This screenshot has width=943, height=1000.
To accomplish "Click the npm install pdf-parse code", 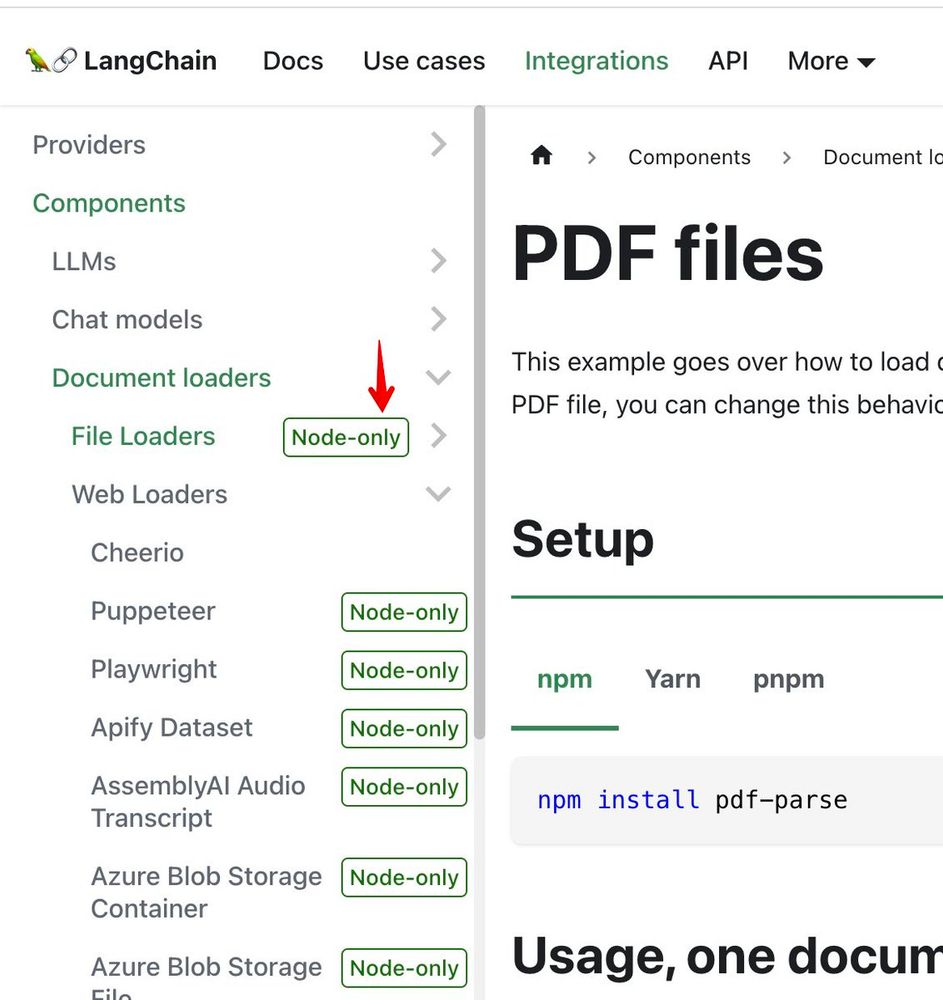I will pos(692,800).
